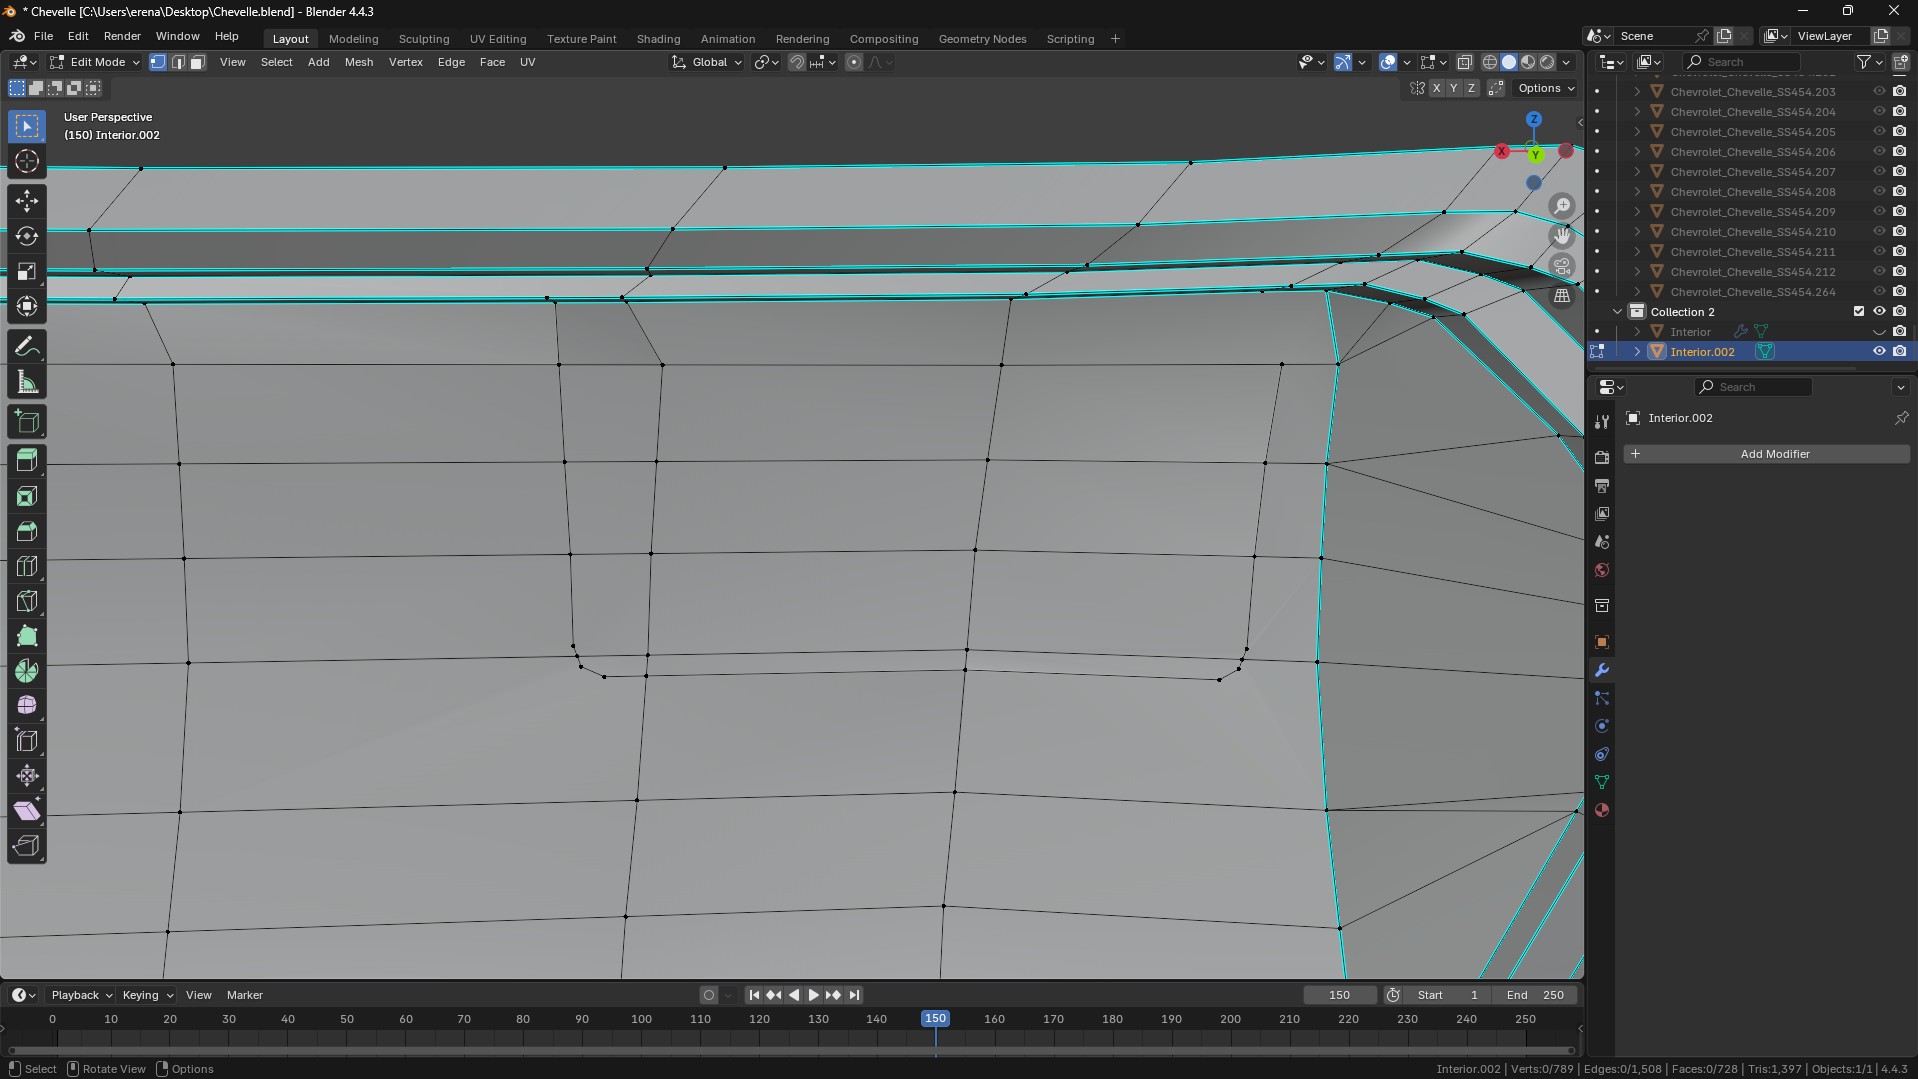Open viewport shading options dropdown
This screenshot has width=1918, height=1079.
click(1567, 62)
